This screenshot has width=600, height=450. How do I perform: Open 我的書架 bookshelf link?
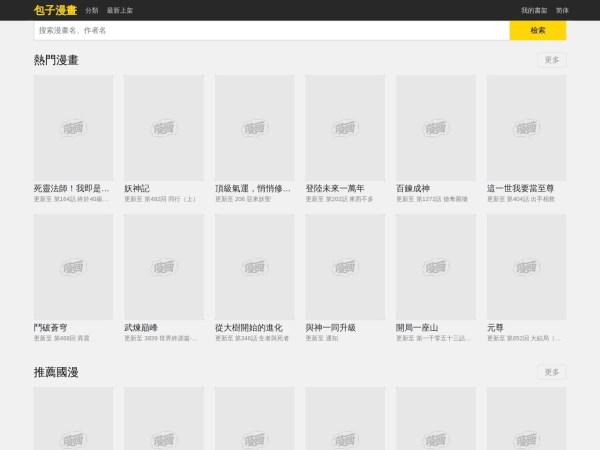(x=533, y=10)
